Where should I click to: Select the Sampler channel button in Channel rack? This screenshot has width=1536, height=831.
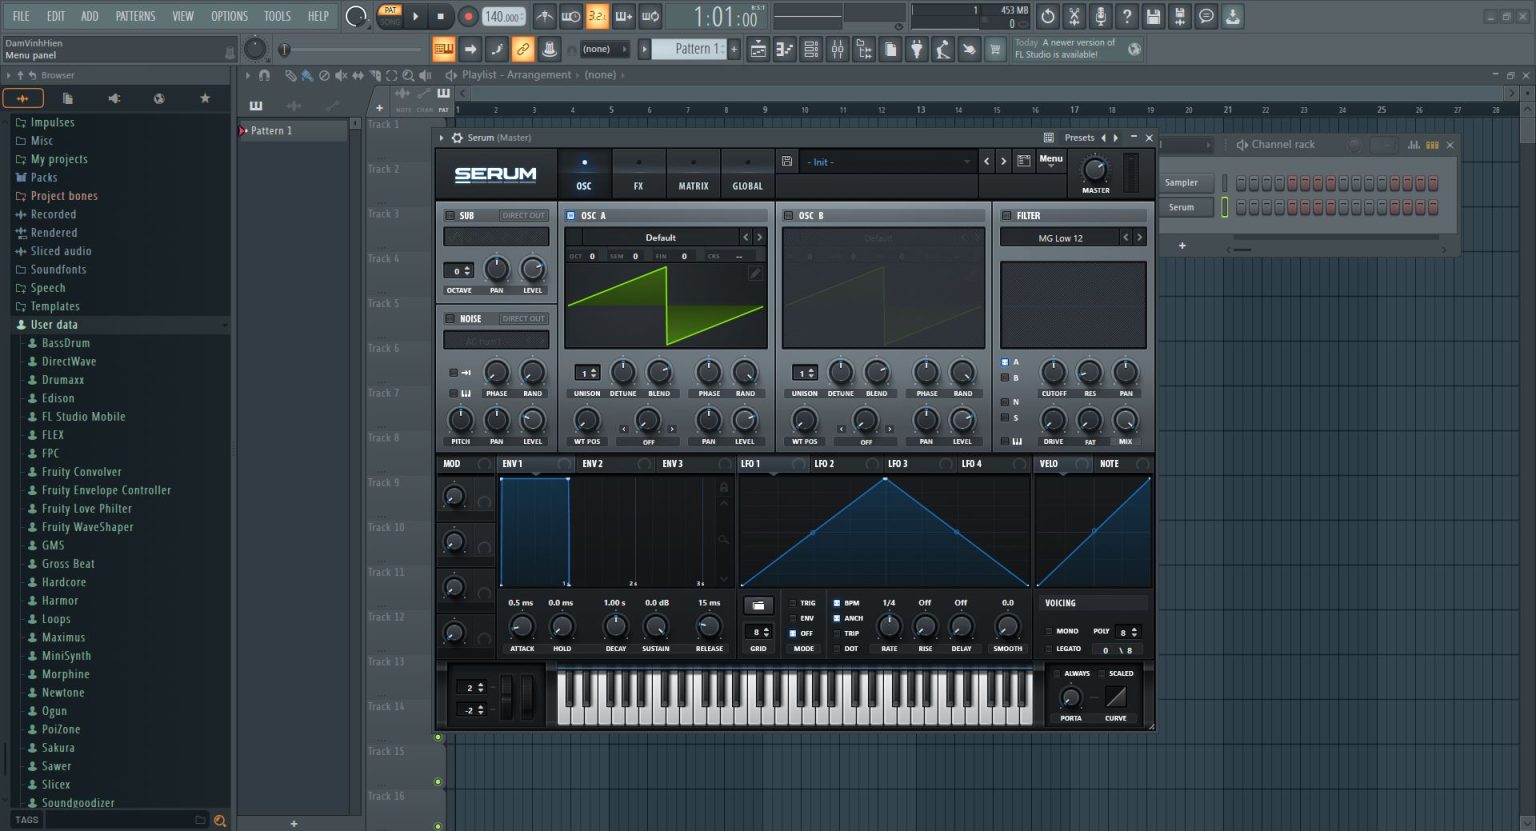1186,183
